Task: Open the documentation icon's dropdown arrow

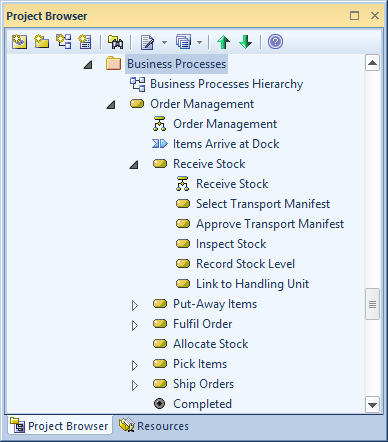Action: point(164,42)
